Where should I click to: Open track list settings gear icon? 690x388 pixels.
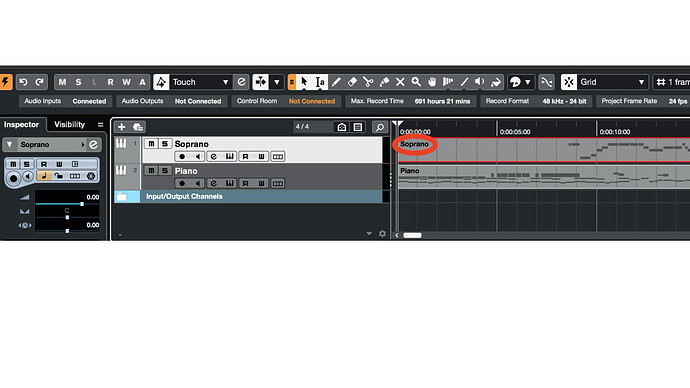pos(382,234)
